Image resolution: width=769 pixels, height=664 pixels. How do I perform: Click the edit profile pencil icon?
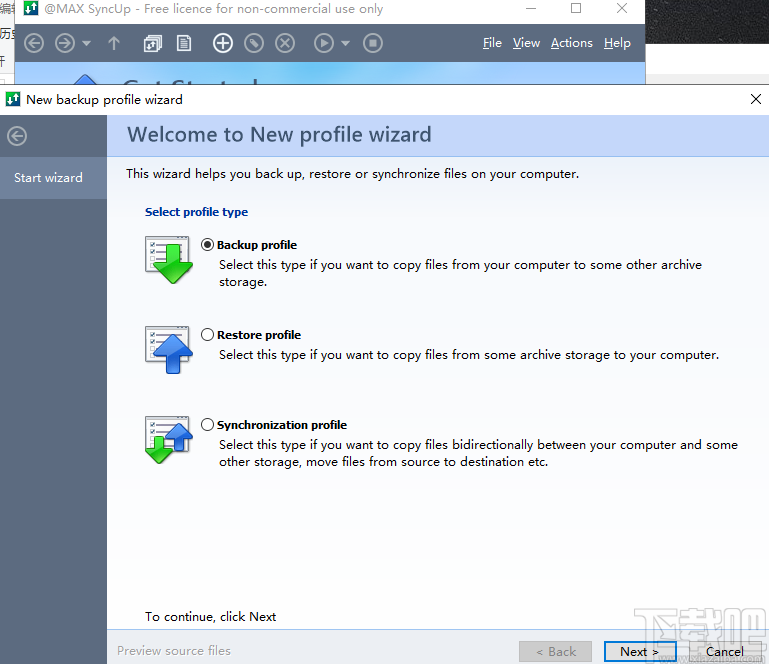pos(254,43)
